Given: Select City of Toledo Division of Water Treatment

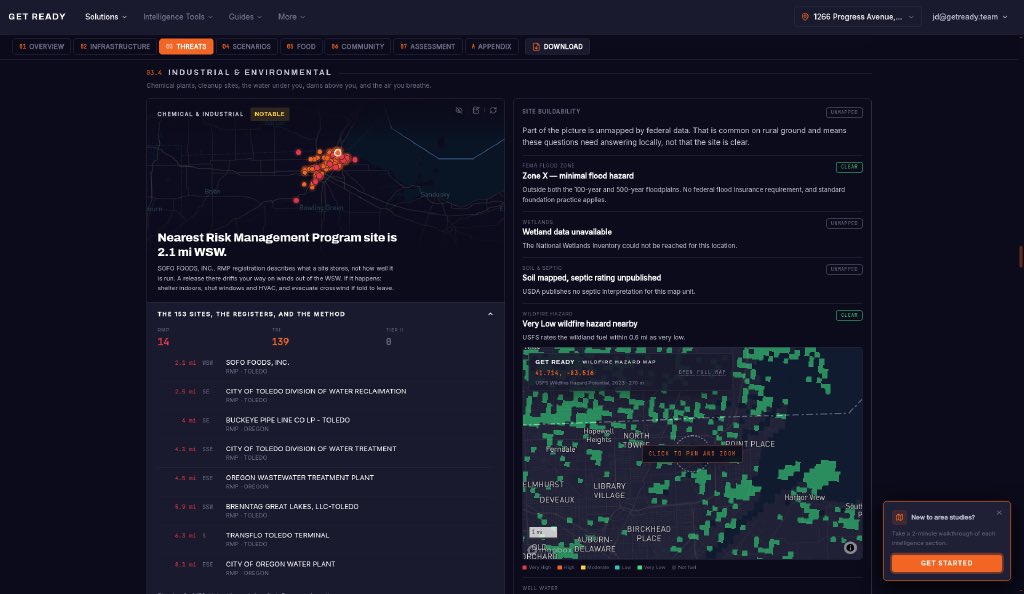Looking at the screenshot, I should (325, 452).
